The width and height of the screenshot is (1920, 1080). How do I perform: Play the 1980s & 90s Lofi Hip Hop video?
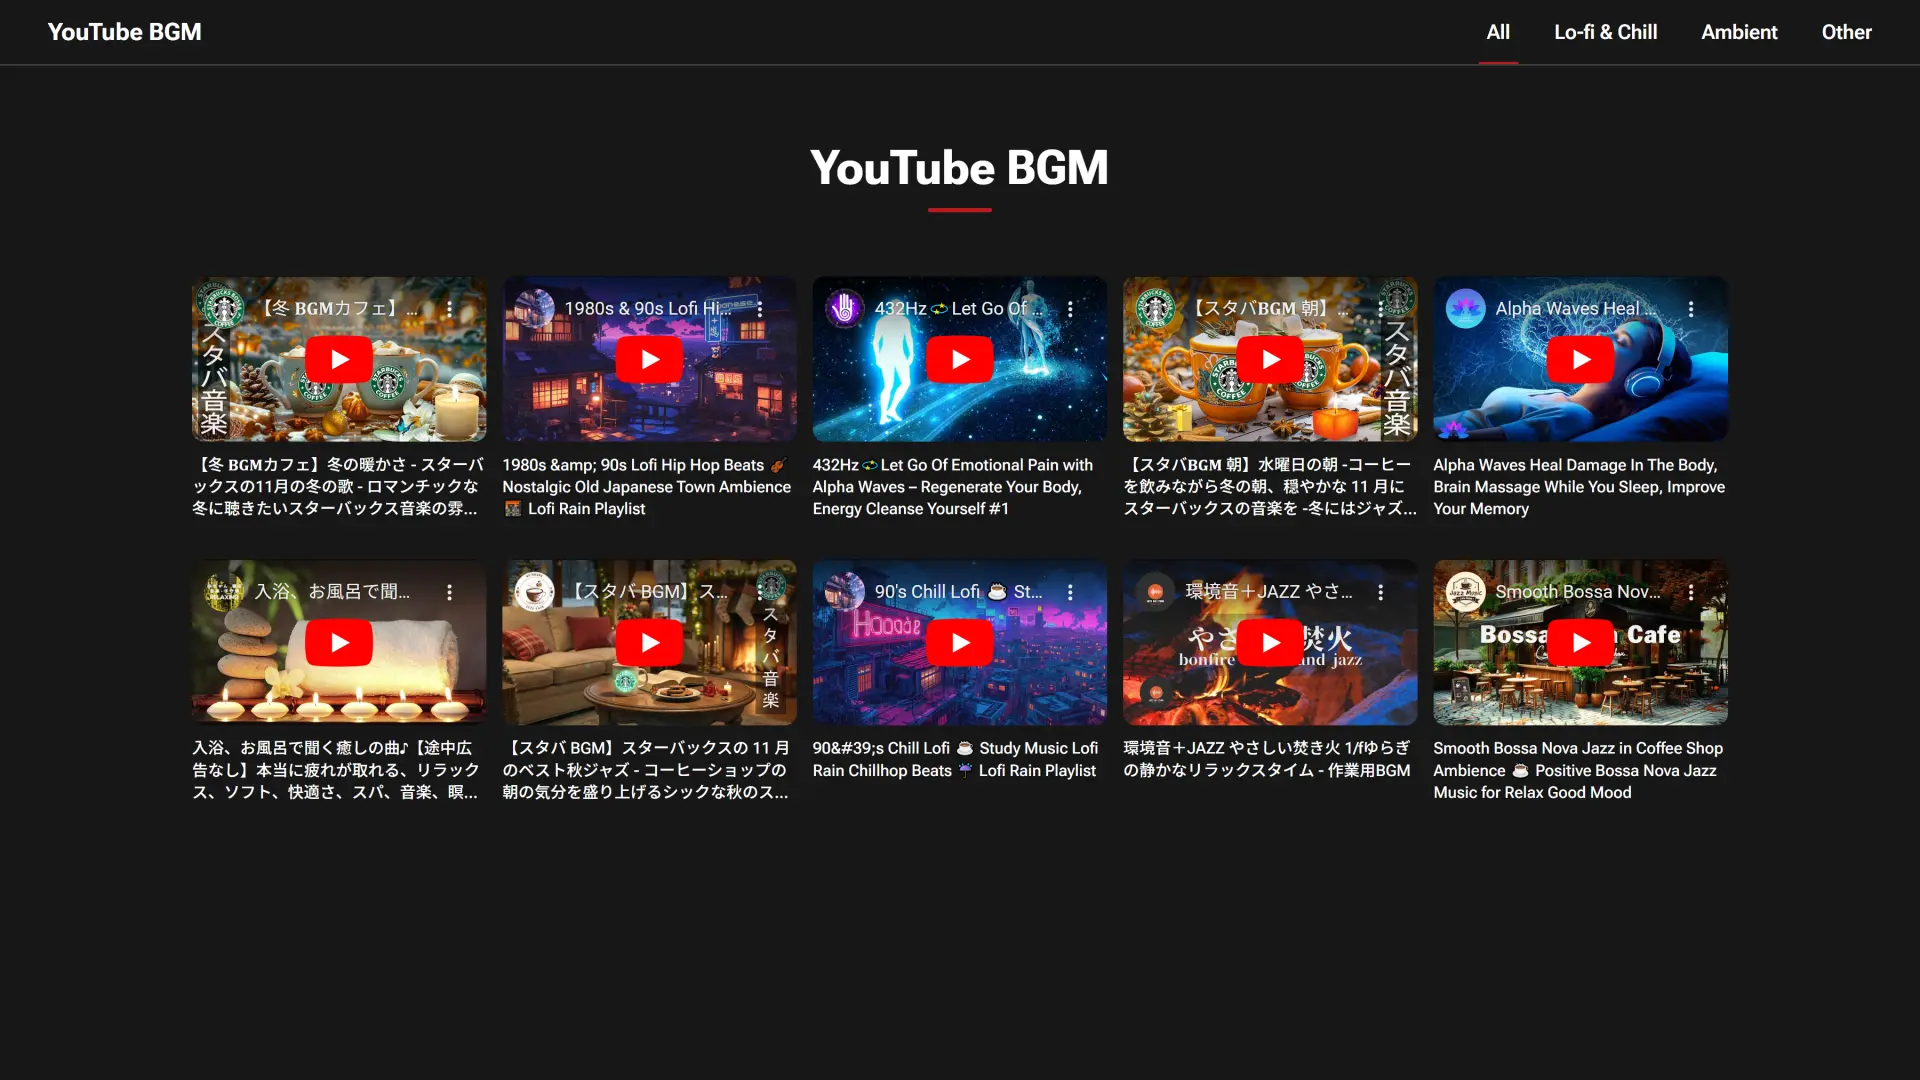(x=649, y=360)
